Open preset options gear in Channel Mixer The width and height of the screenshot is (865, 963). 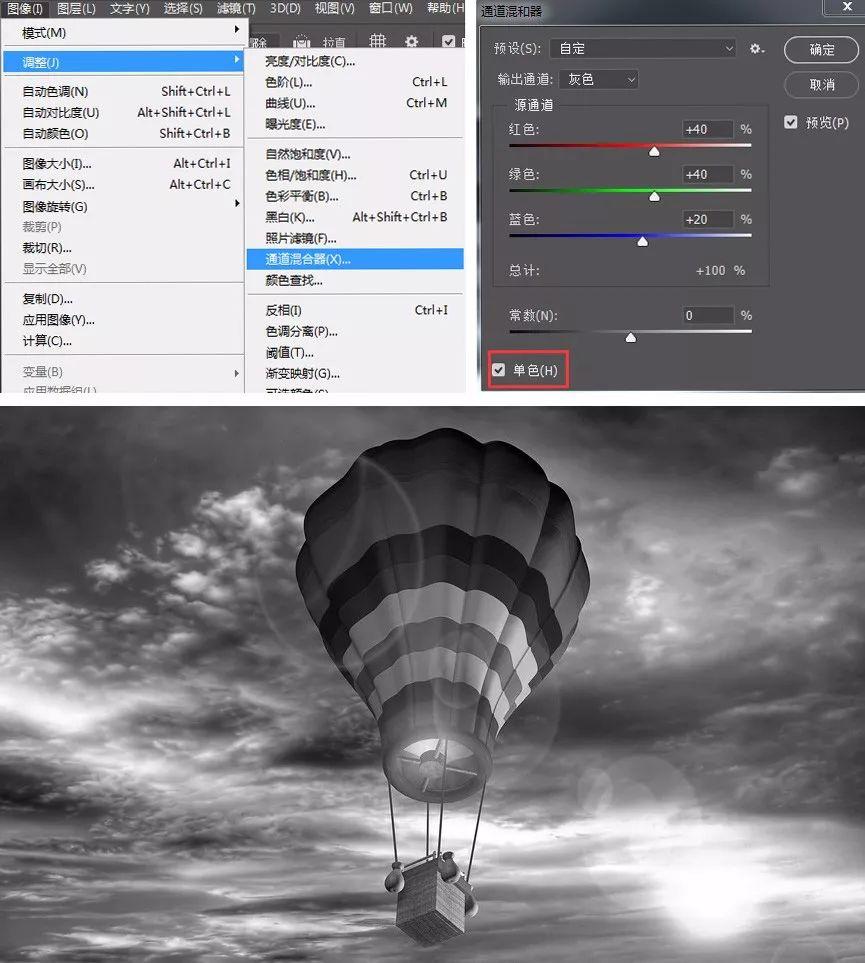pos(757,49)
